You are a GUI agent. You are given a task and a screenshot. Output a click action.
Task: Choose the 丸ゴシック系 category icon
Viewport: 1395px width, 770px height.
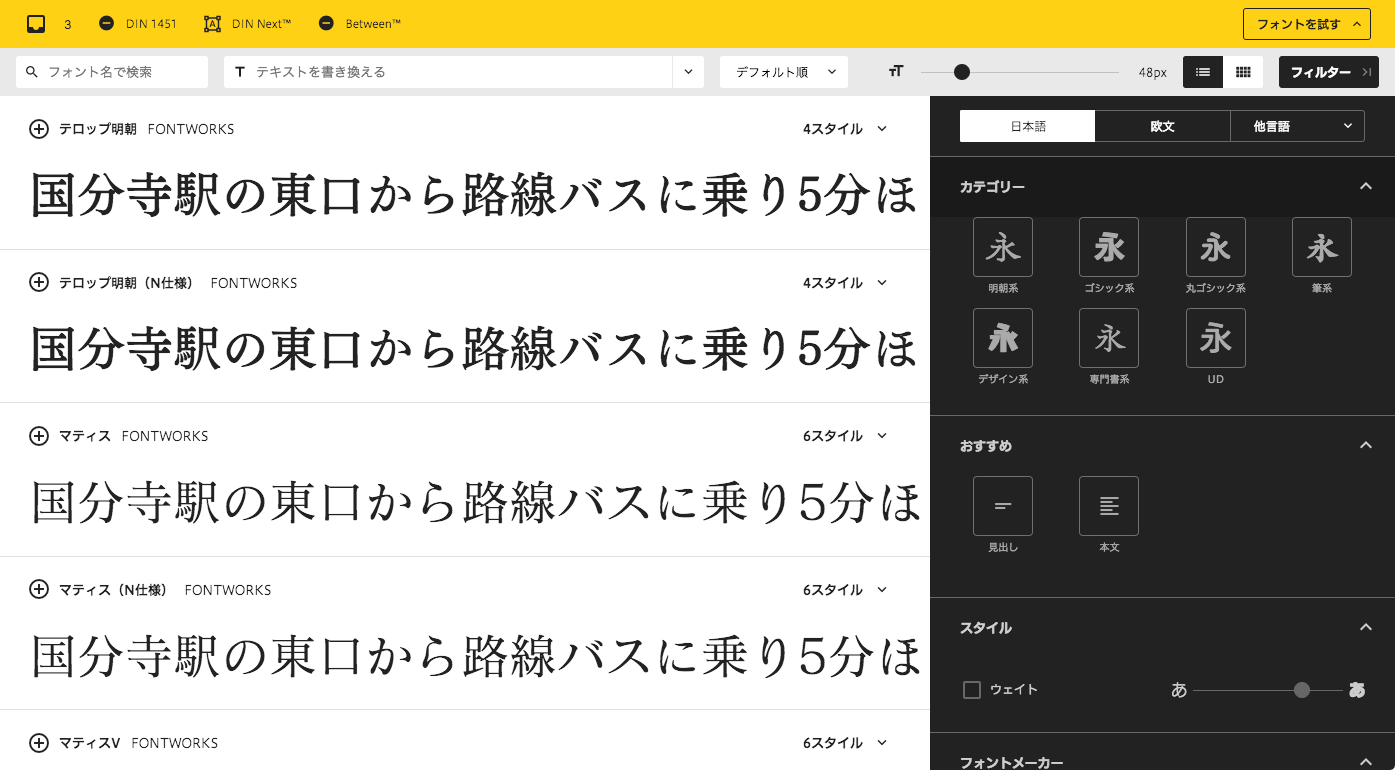(x=1215, y=247)
